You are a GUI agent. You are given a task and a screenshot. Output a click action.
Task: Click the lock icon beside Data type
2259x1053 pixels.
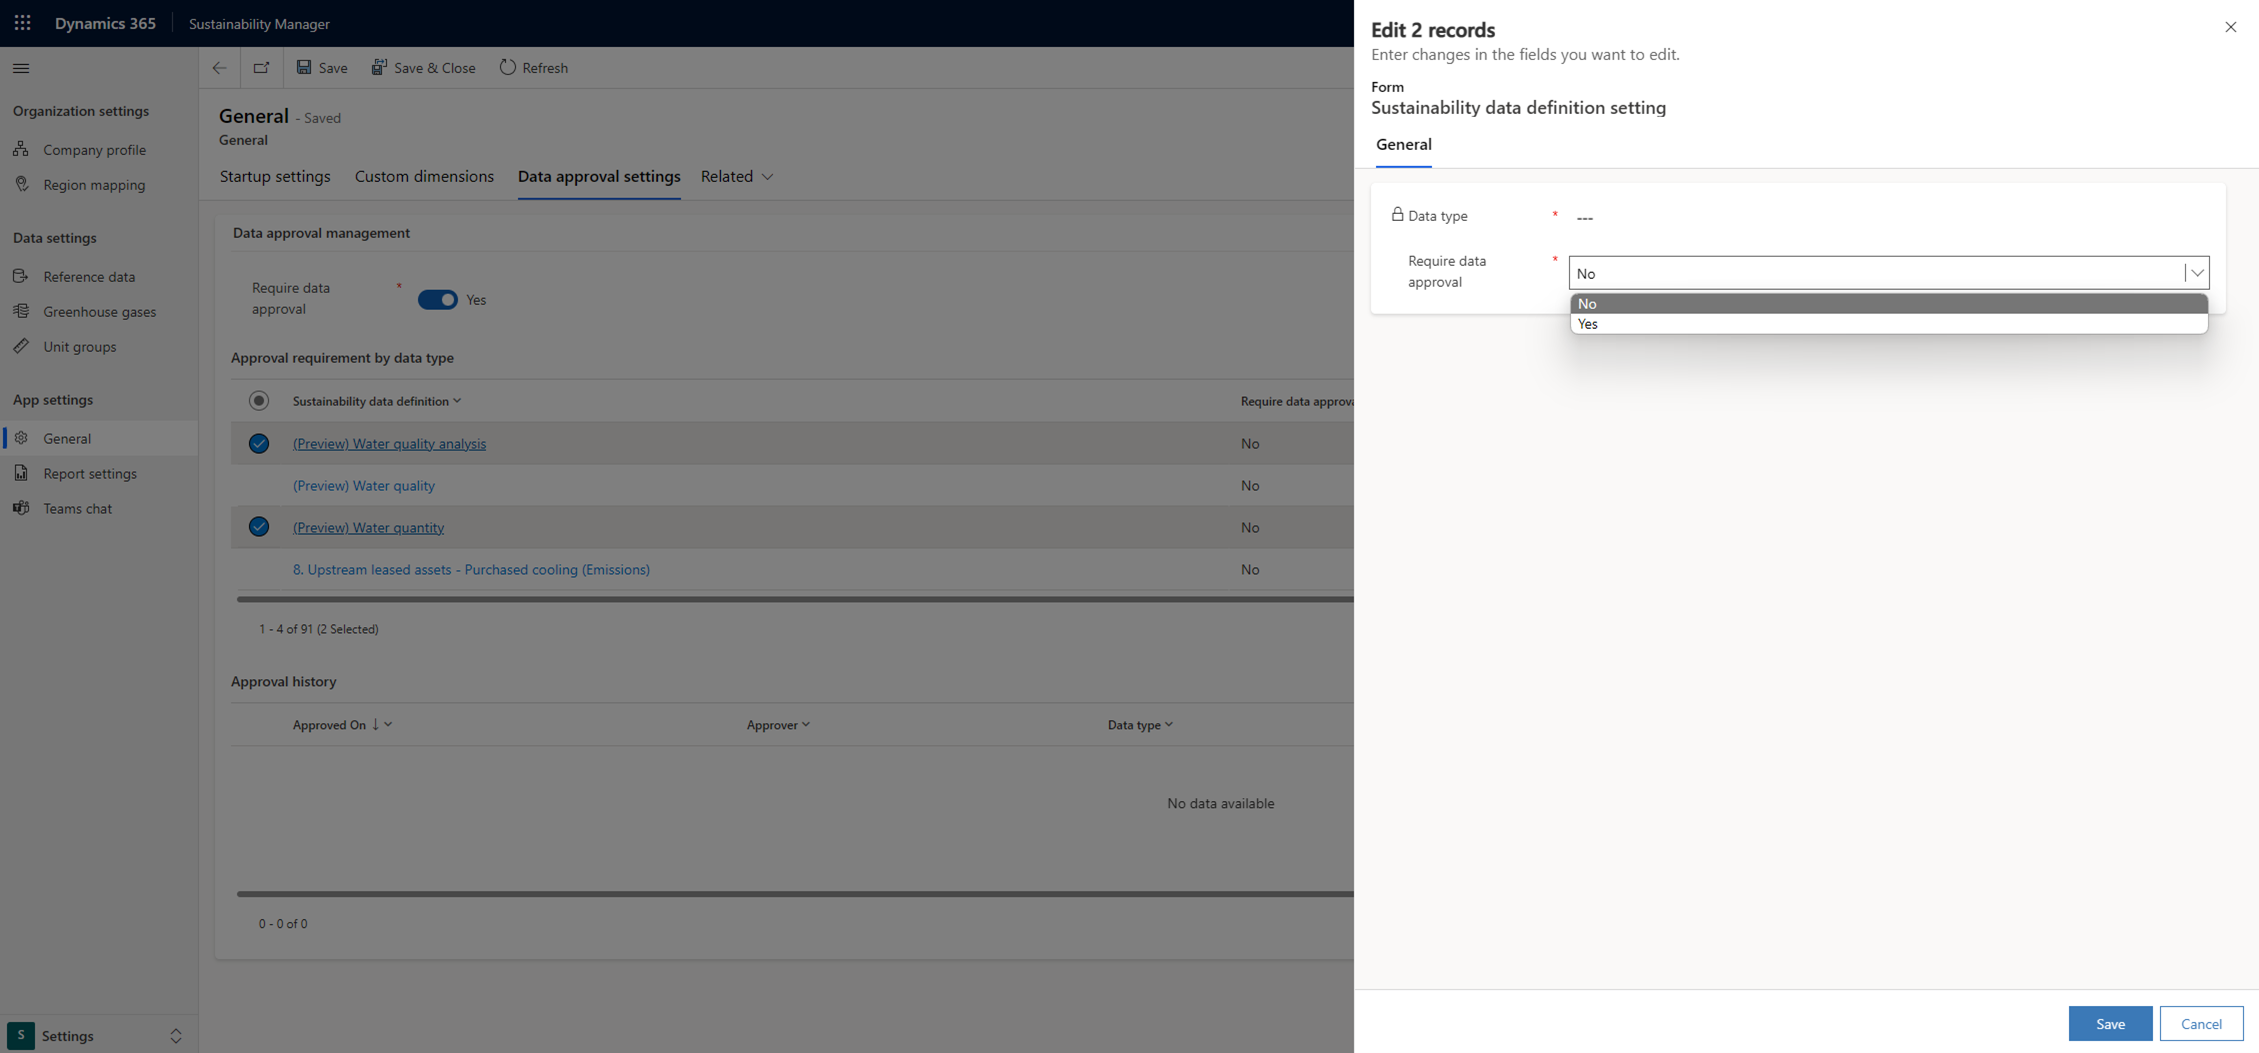1397,214
